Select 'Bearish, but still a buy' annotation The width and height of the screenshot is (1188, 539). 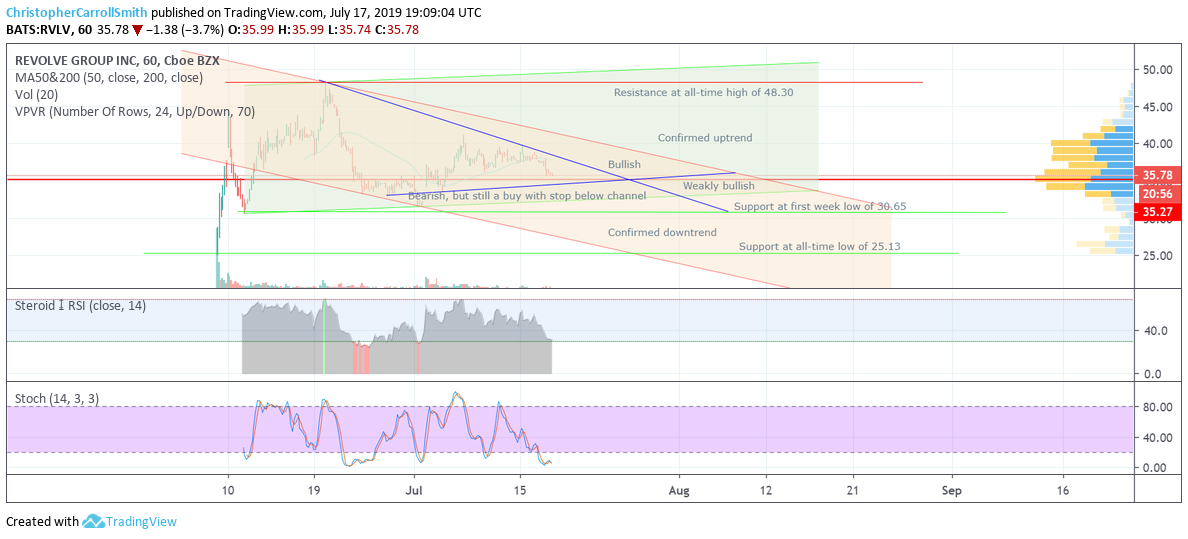[x=527, y=196]
